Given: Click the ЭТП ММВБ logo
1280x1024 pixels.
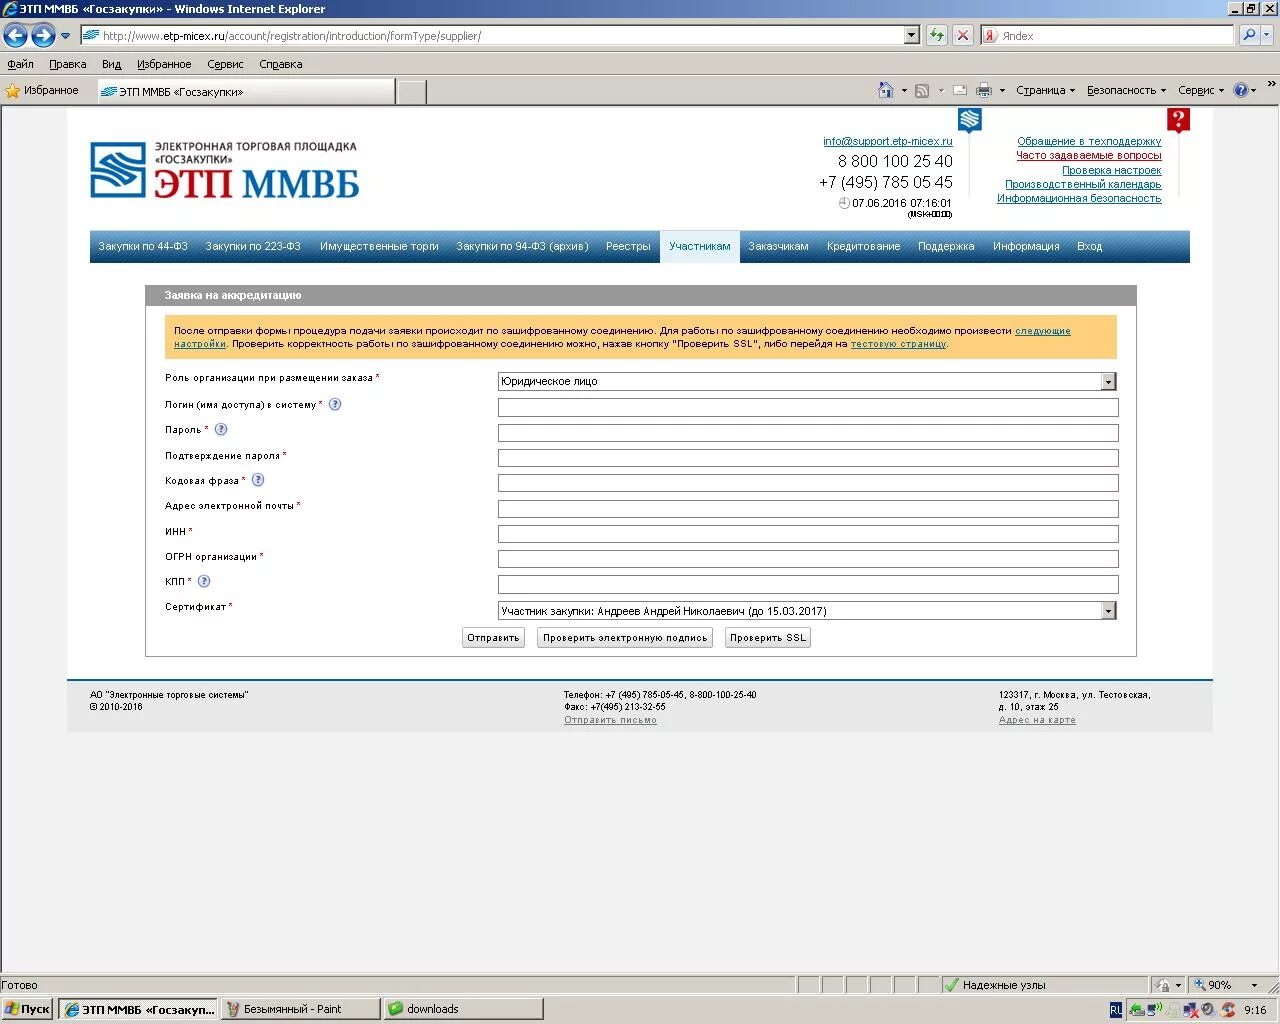Looking at the screenshot, I should [224, 169].
